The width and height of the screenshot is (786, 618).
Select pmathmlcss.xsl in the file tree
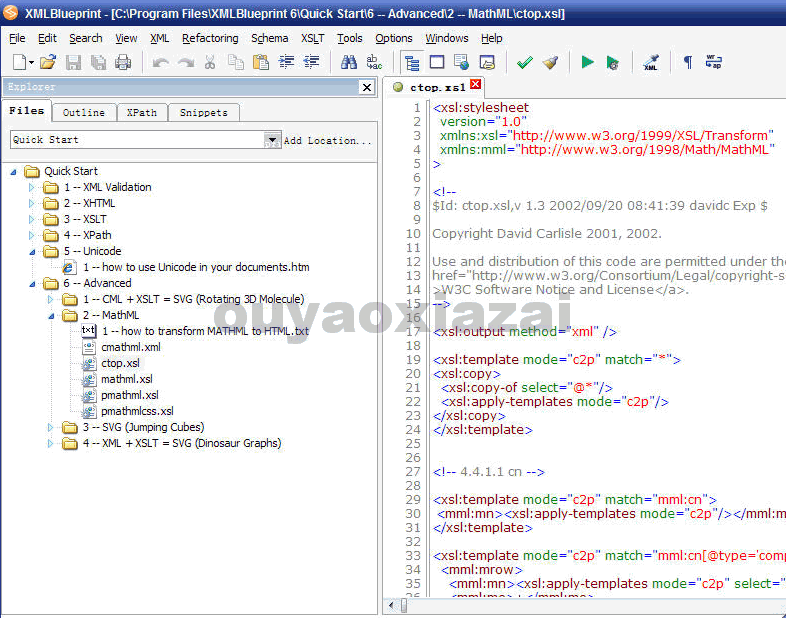(x=137, y=411)
